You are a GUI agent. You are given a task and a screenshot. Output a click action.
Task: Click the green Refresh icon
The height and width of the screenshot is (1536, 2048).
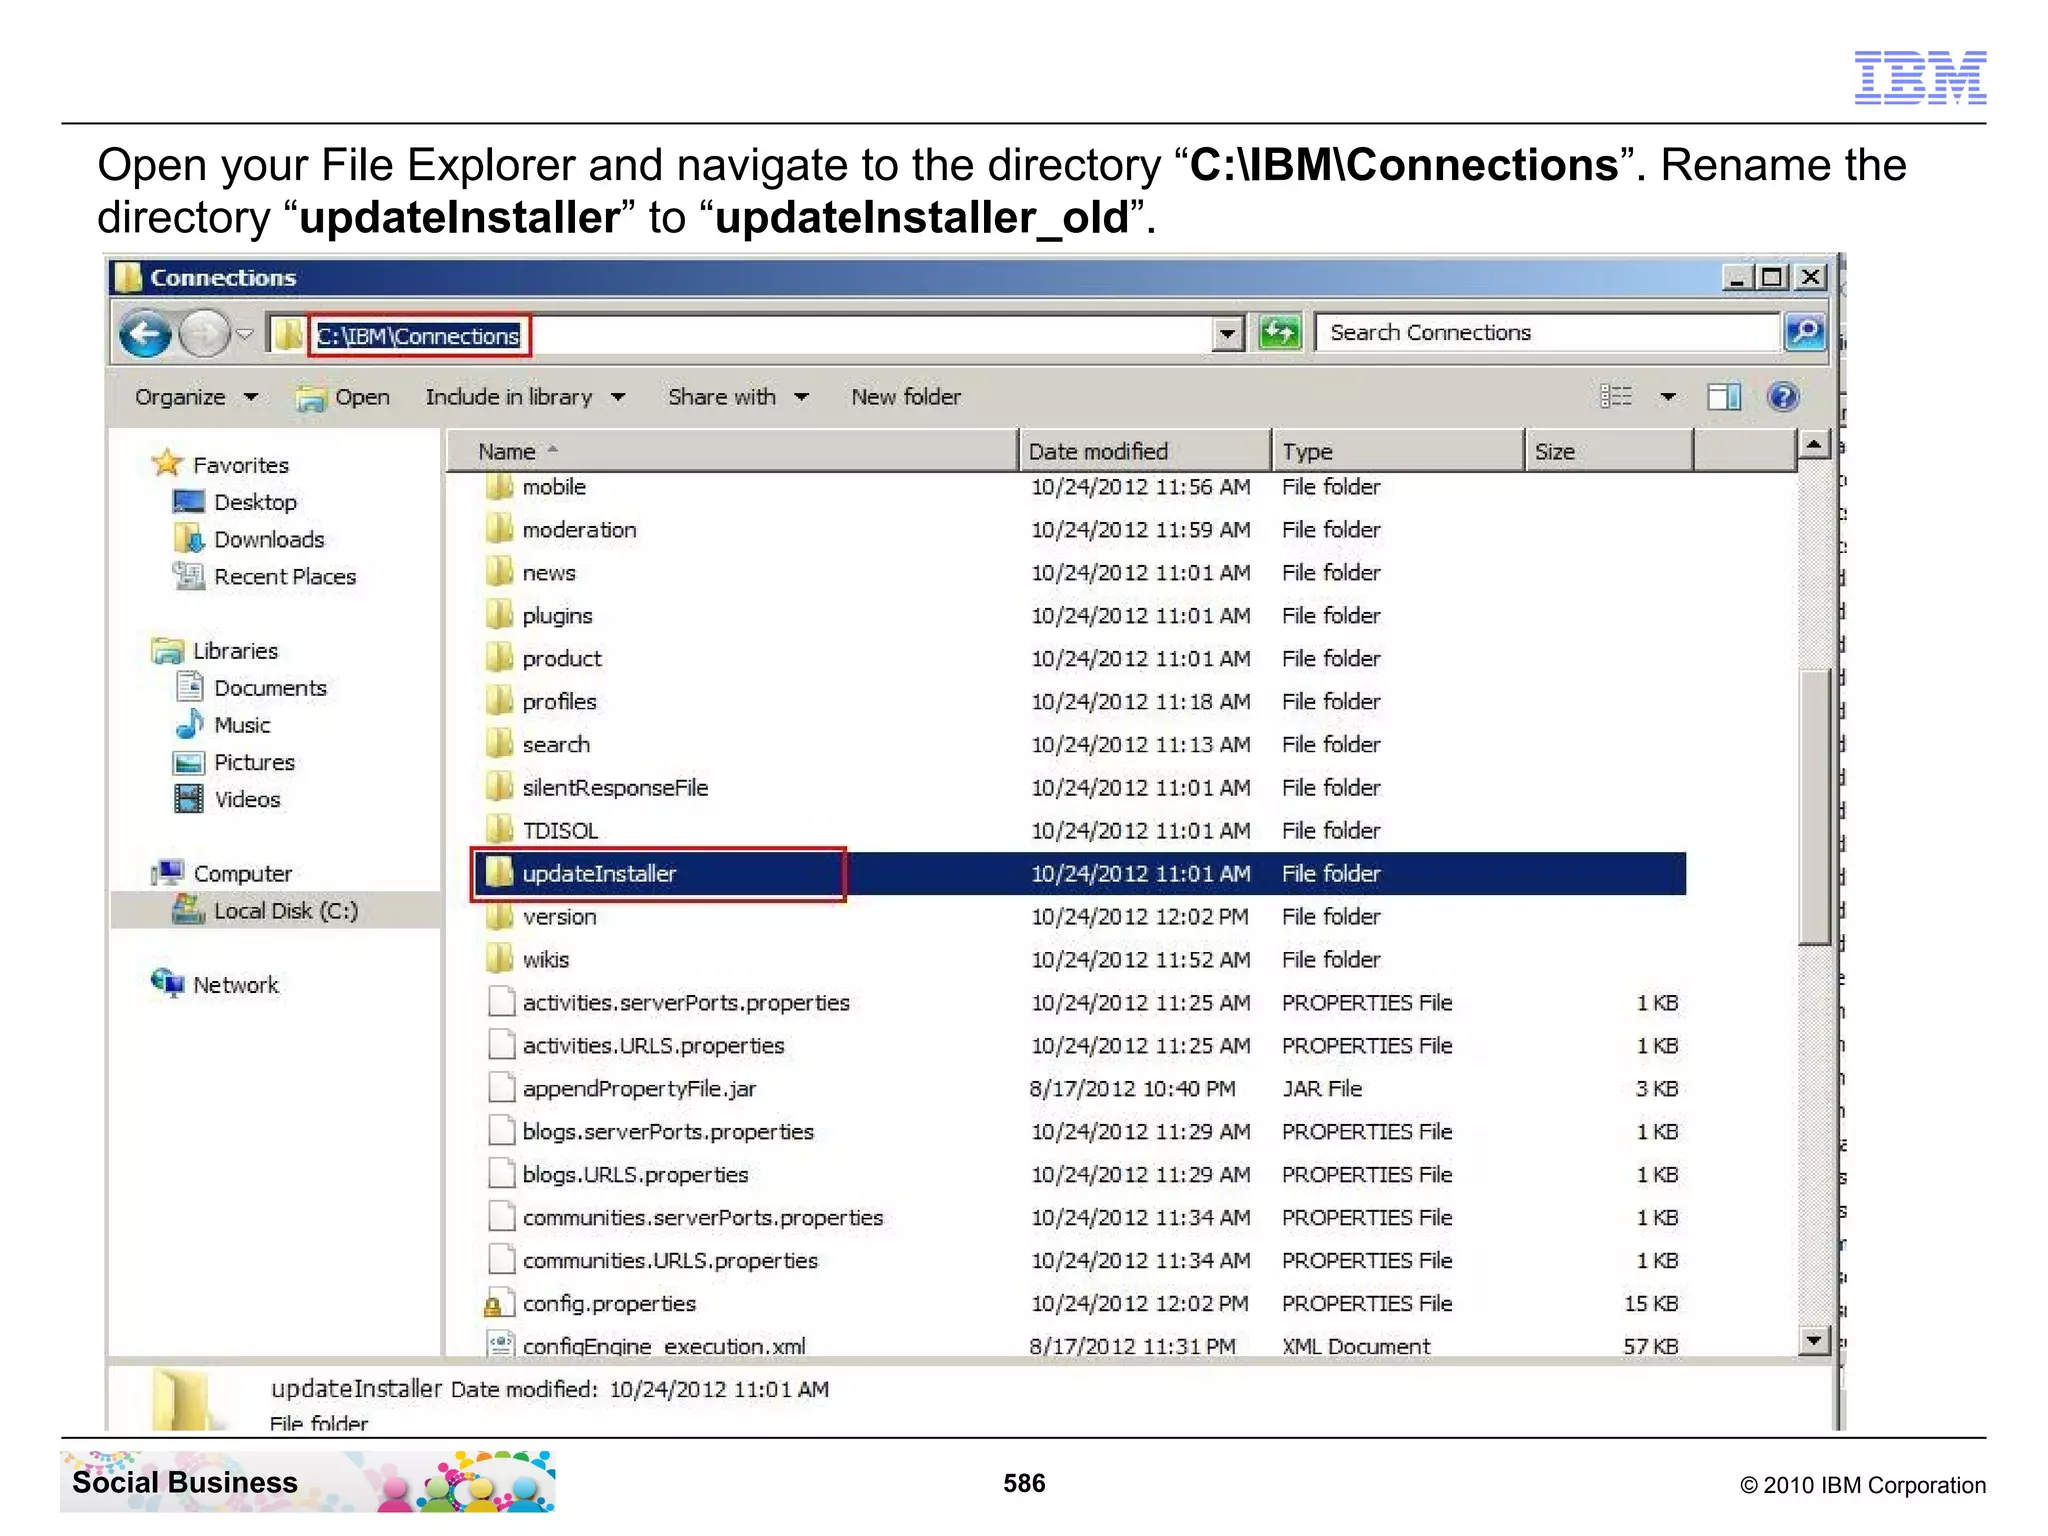[x=1280, y=333]
